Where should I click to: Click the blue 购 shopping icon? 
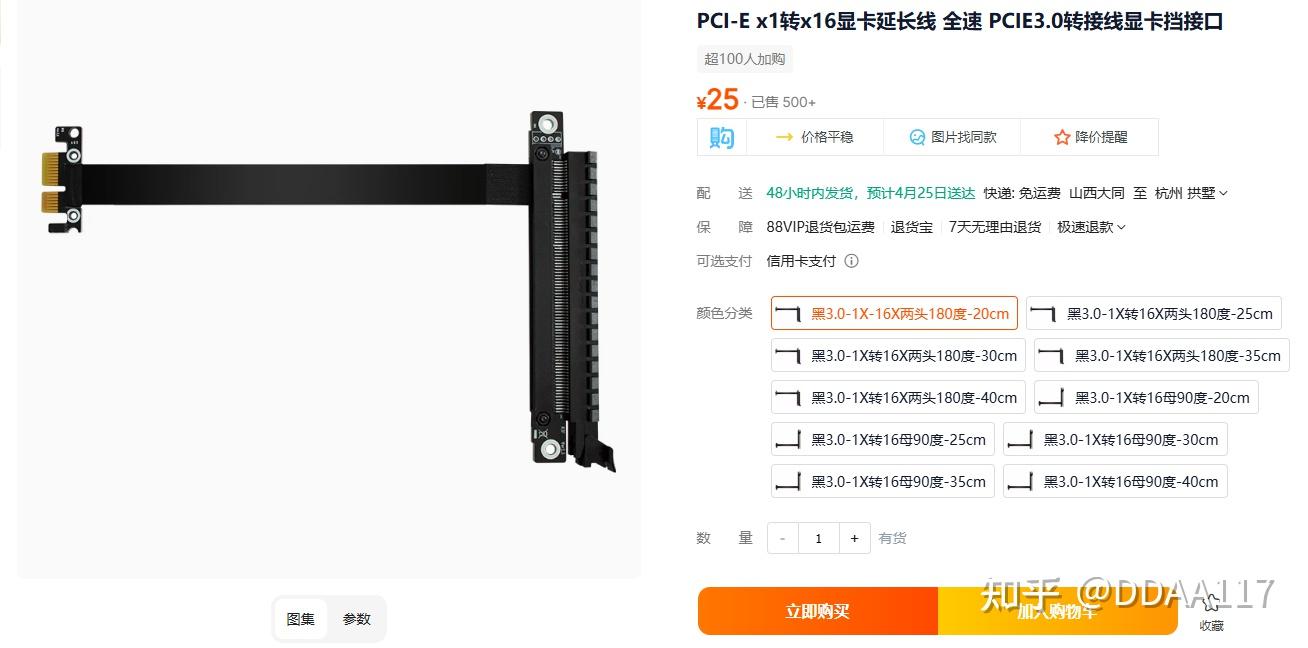[x=722, y=137]
